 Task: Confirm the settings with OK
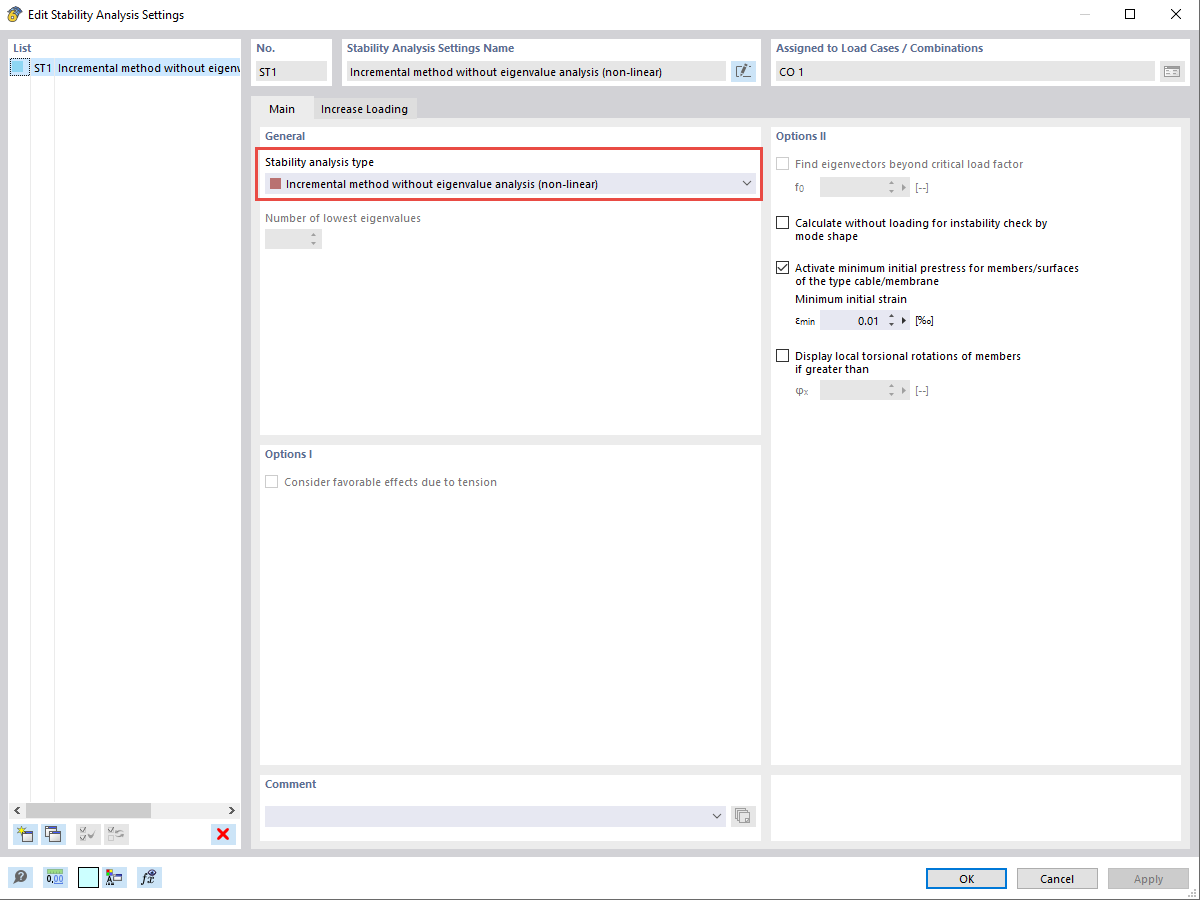click(x=966, y=878)
